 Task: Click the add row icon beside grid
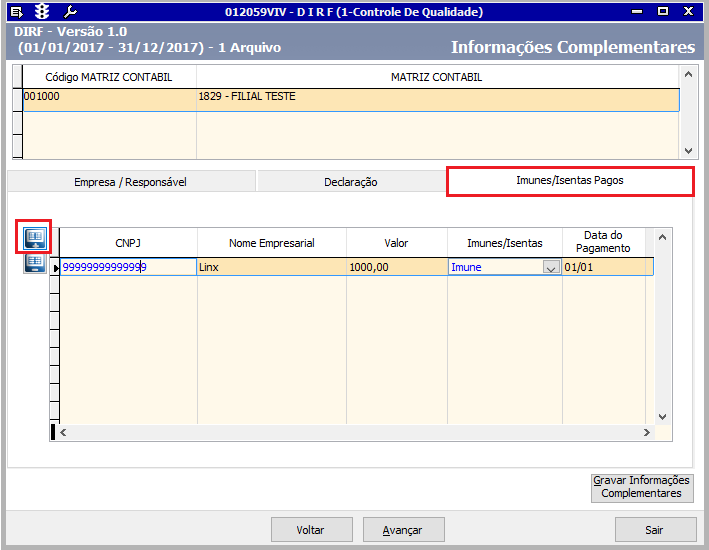click(x=35, y=237)
